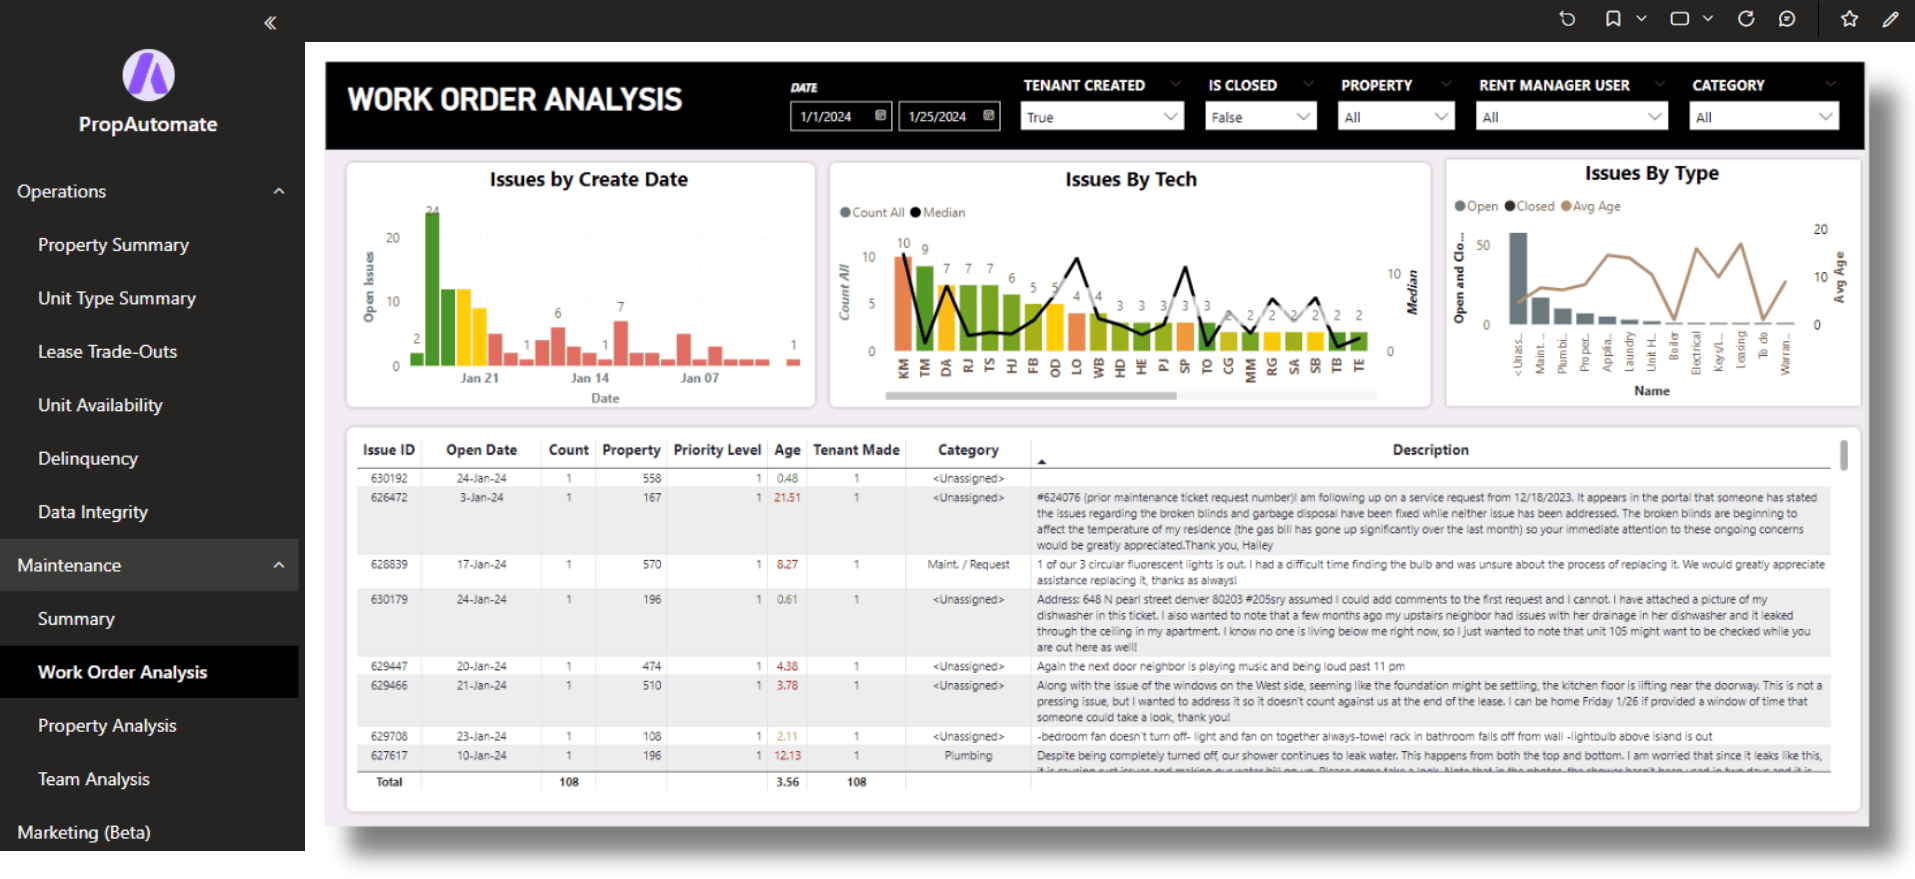The height and width of the screenshot is (879, 1915).
Task: Click Count All legend marker in Issues By Tech
Action: tap(846, 212)
